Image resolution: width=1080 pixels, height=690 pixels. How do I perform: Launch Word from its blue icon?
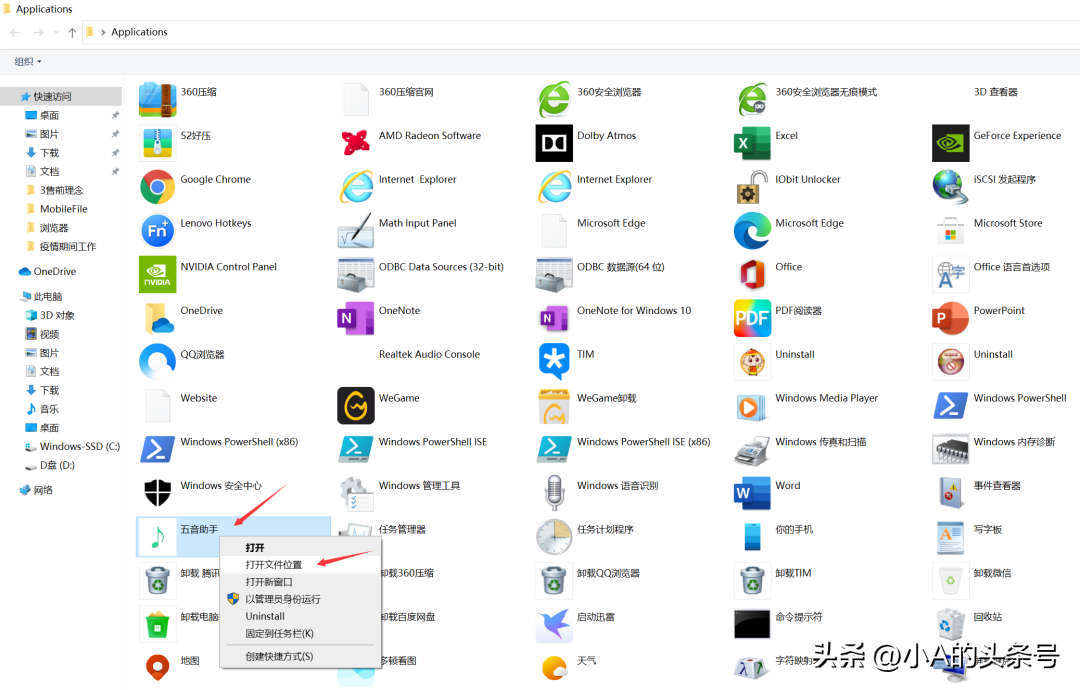point(752,493)
